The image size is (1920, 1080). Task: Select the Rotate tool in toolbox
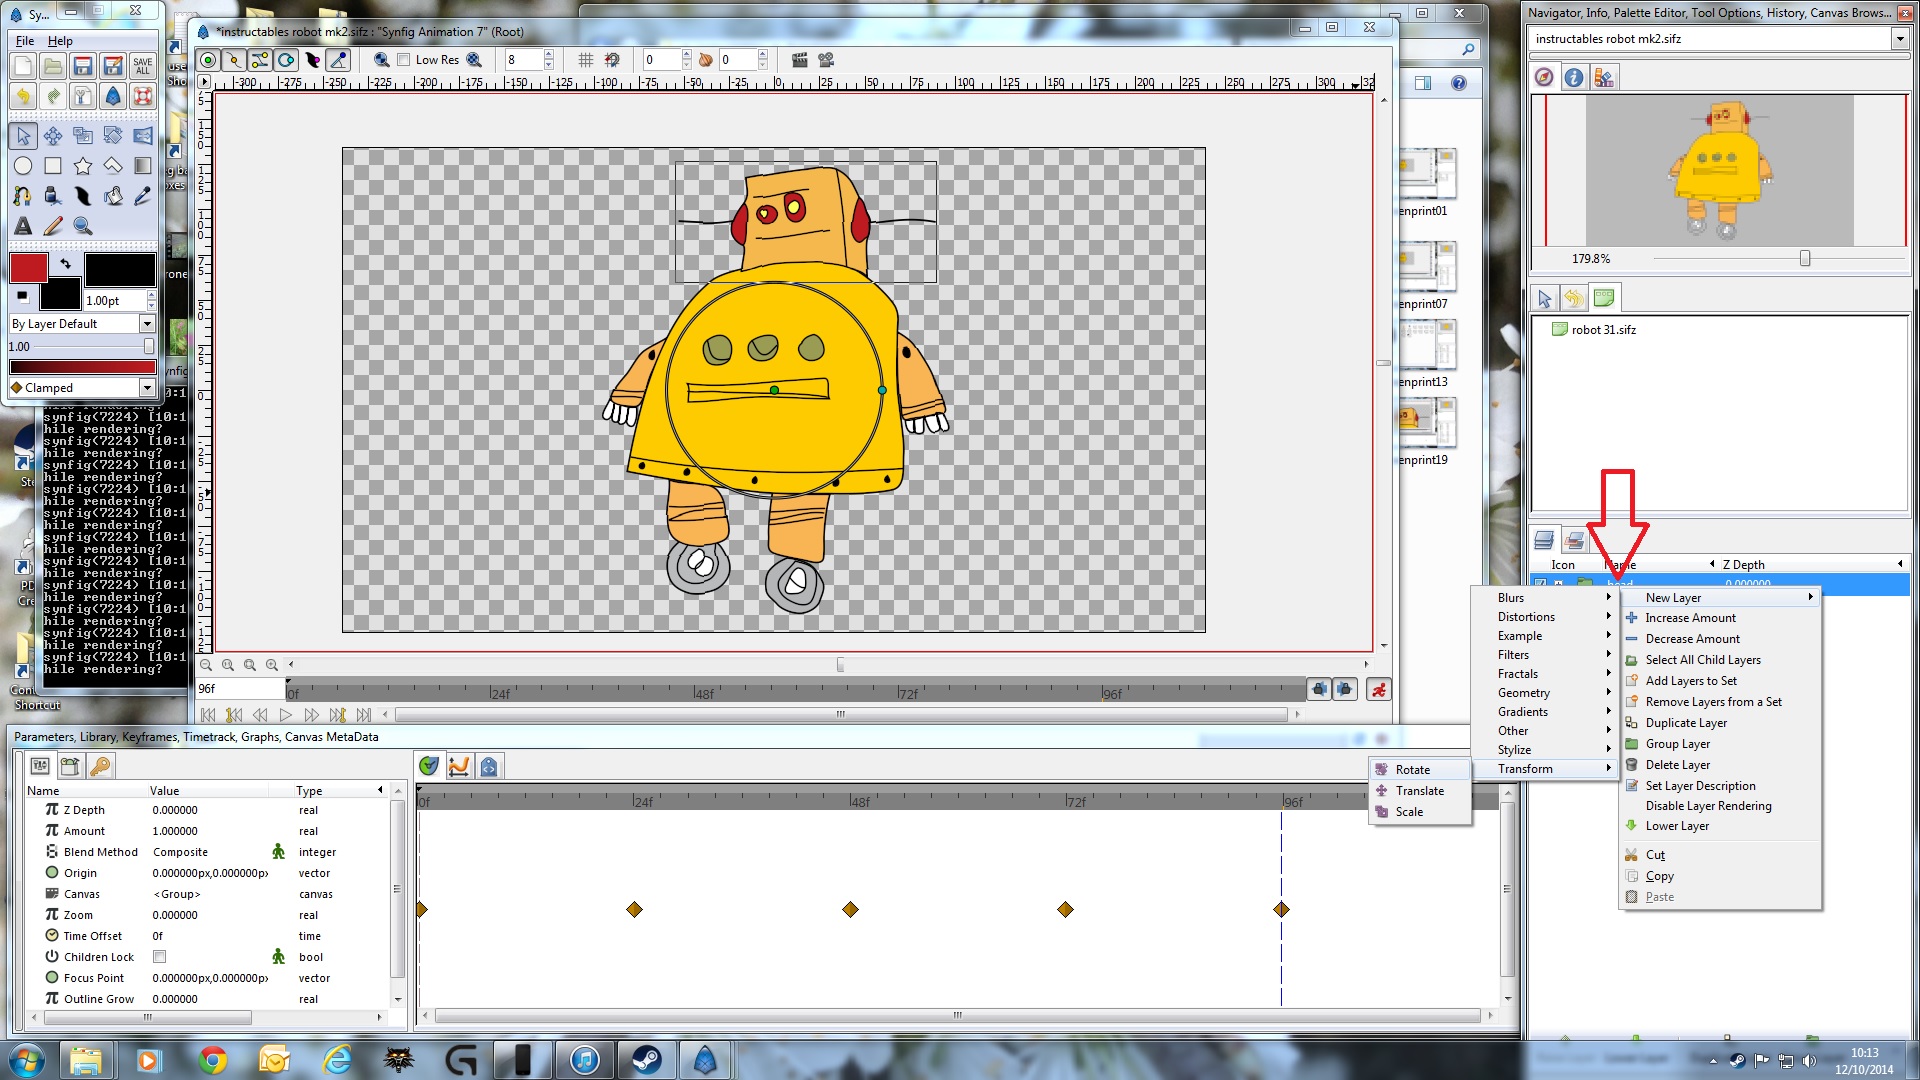113,136
